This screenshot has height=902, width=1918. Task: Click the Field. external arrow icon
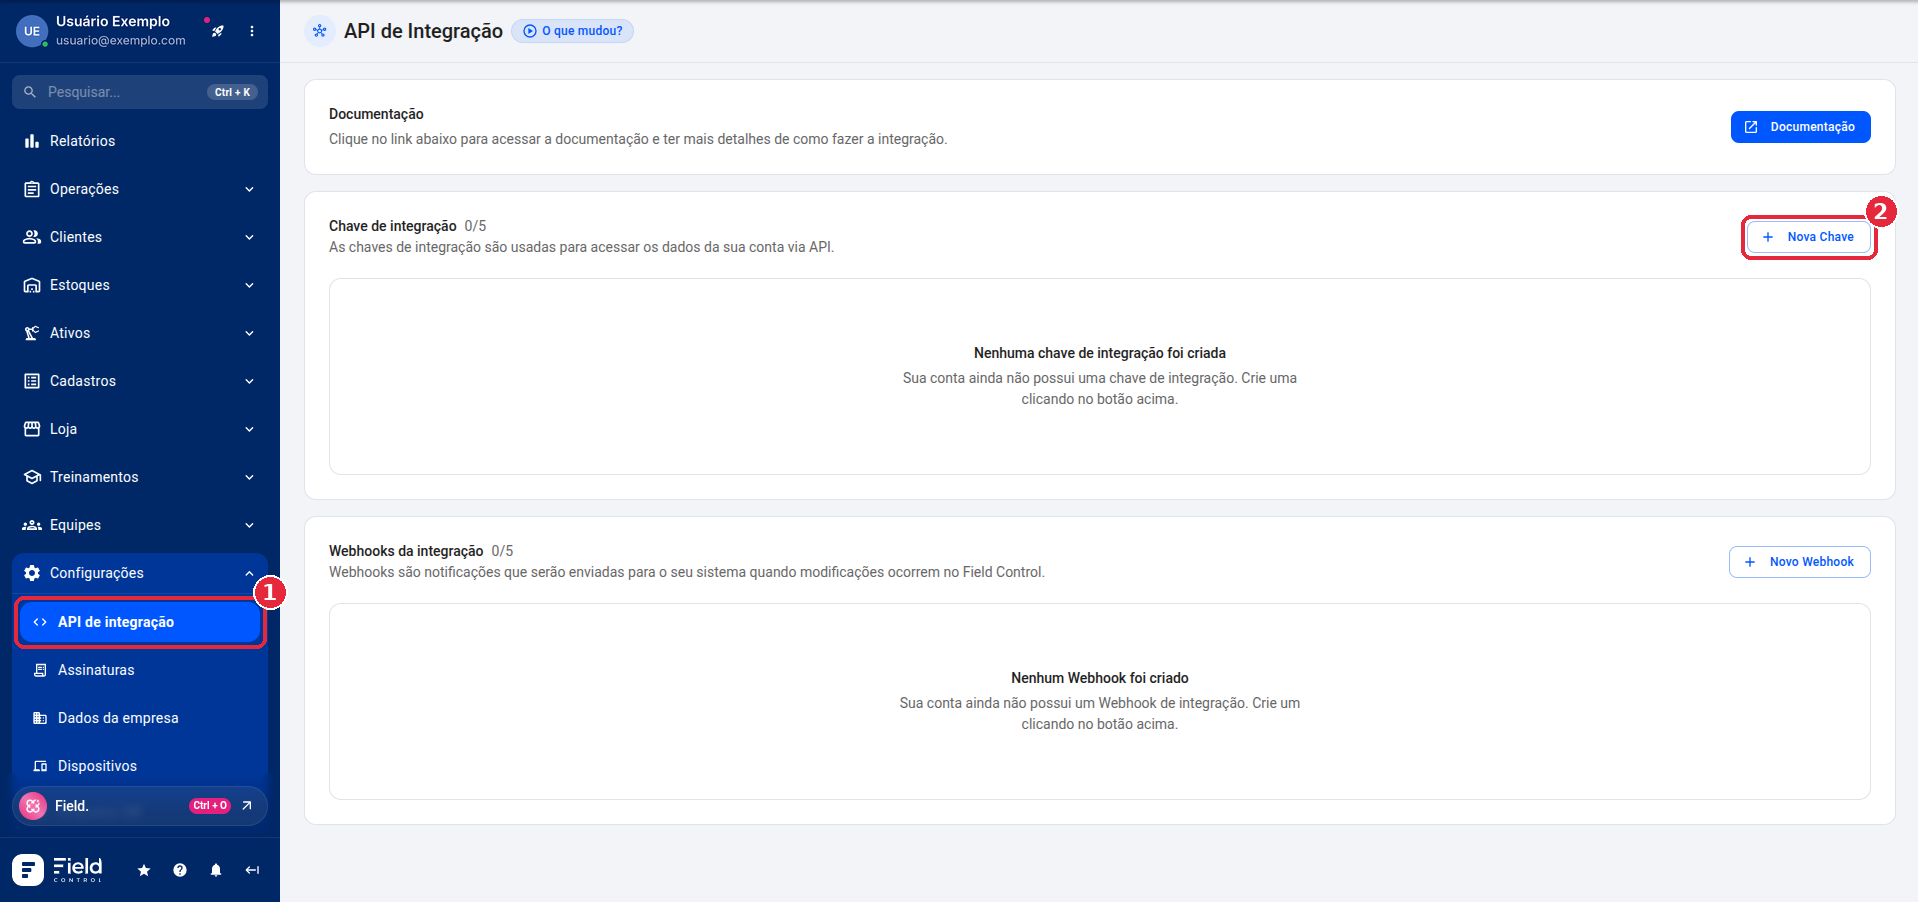click(247, 806)
